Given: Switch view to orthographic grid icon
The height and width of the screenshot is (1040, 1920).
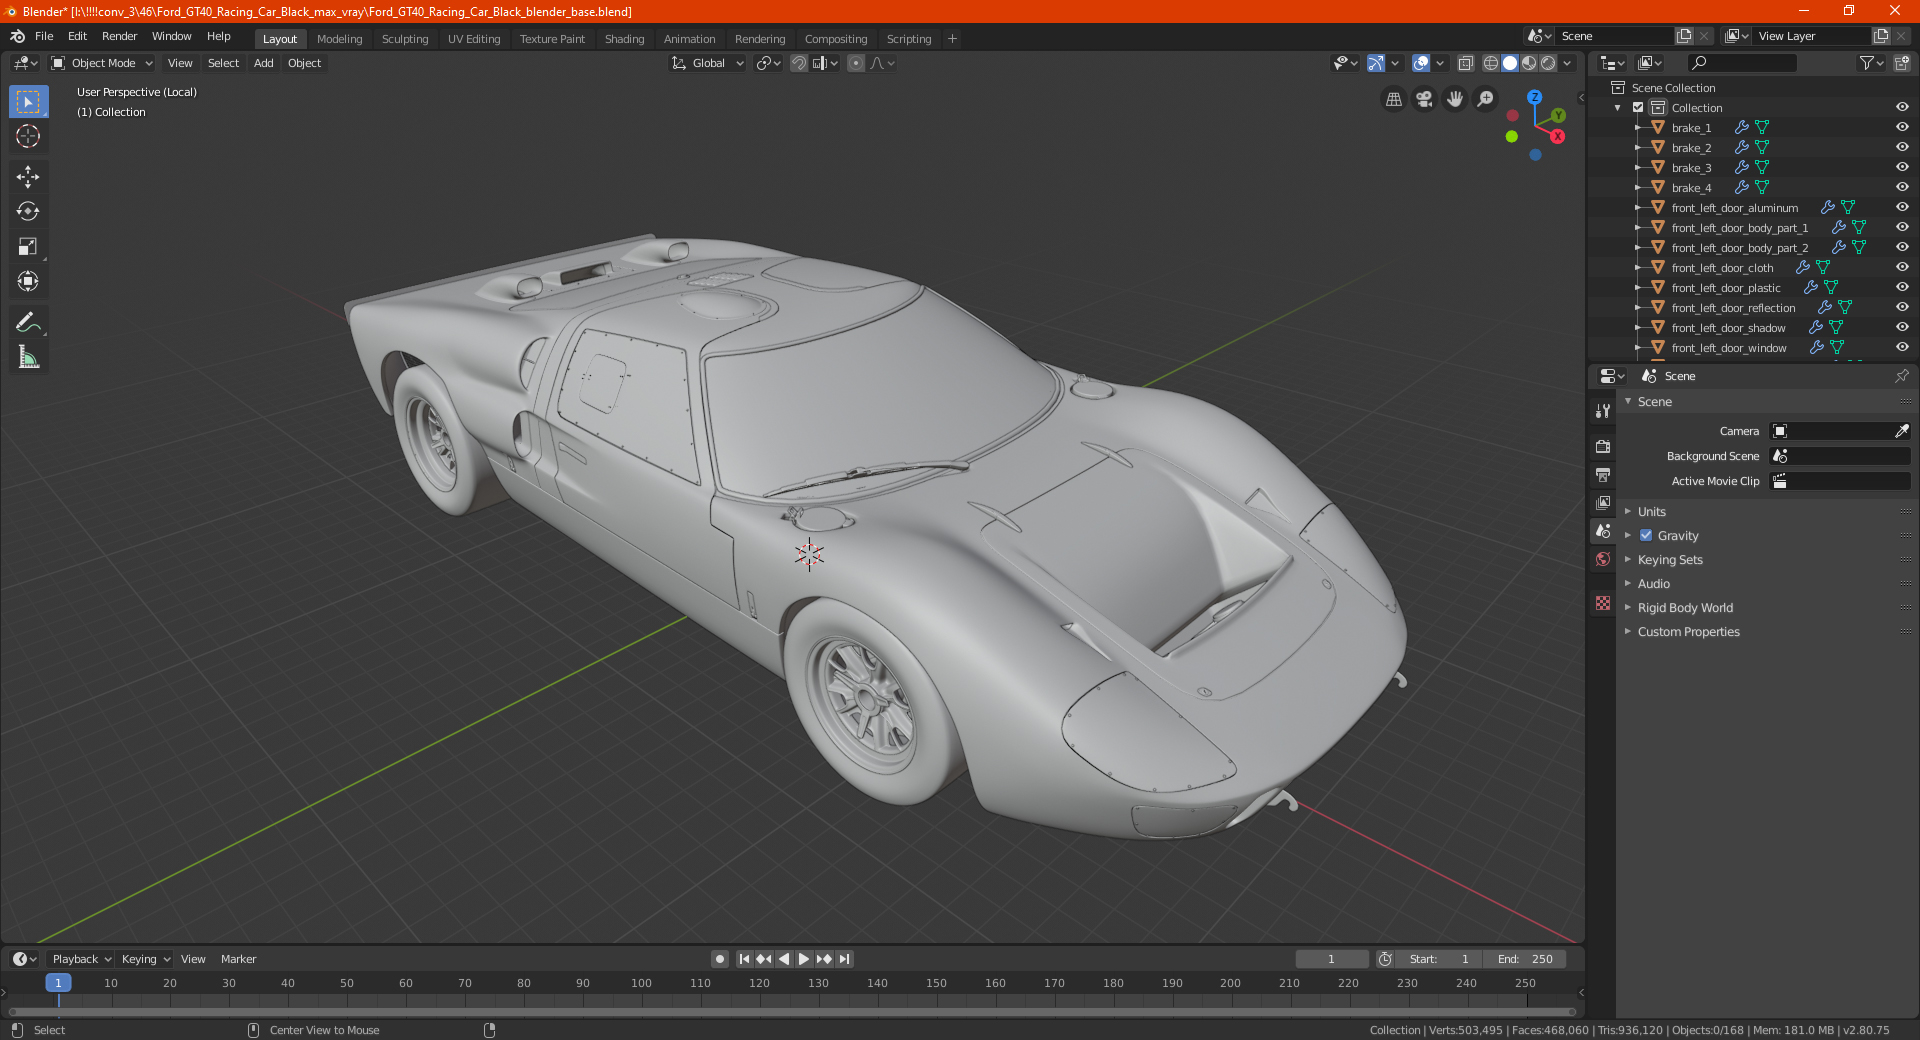Looking at the screenshot, I should (1393, 99).
